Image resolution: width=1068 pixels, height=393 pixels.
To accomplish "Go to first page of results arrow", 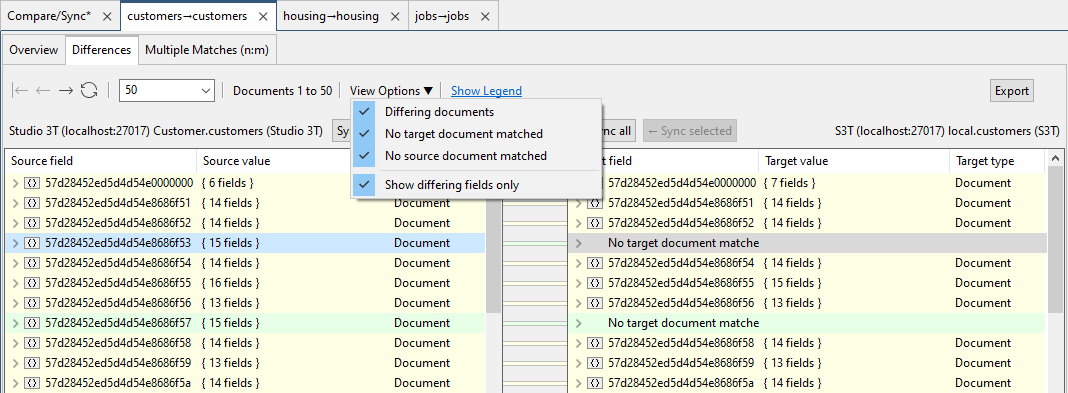I will coord(20,91).
